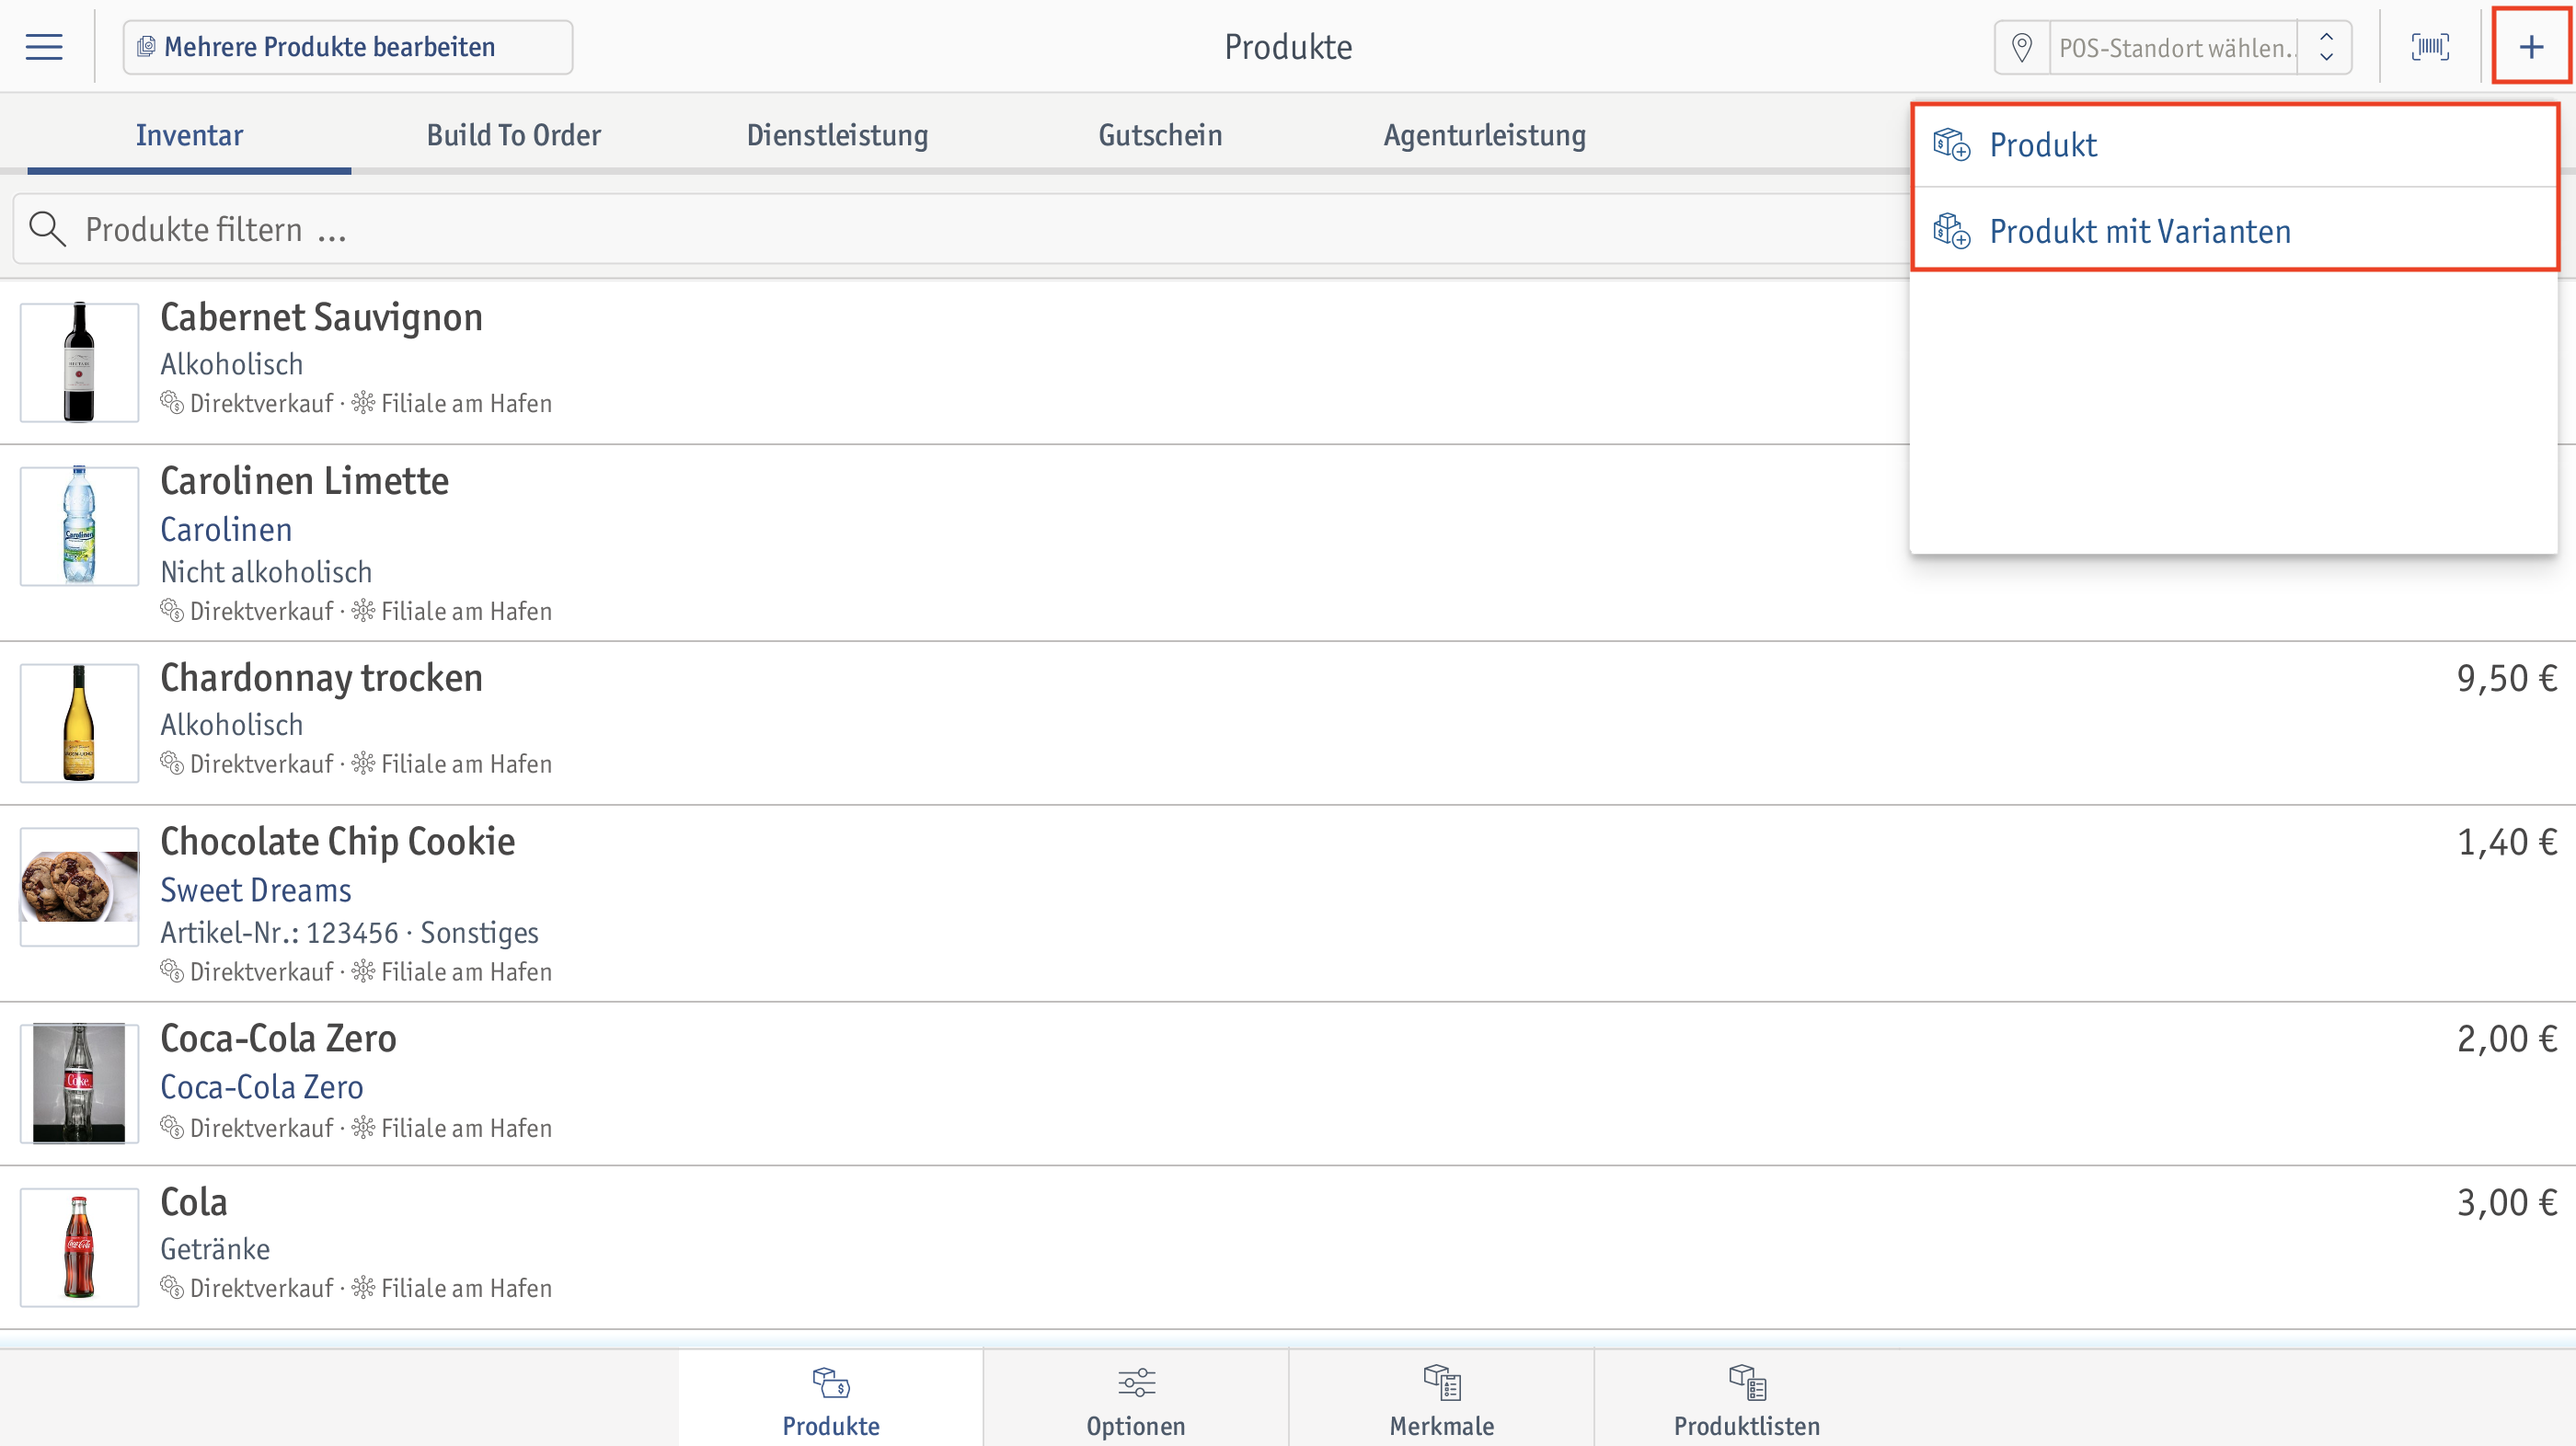The width and height of the screenshot is (2576, 1446).
Task: Select the Build To Order tab
Action: click(513, 134)
